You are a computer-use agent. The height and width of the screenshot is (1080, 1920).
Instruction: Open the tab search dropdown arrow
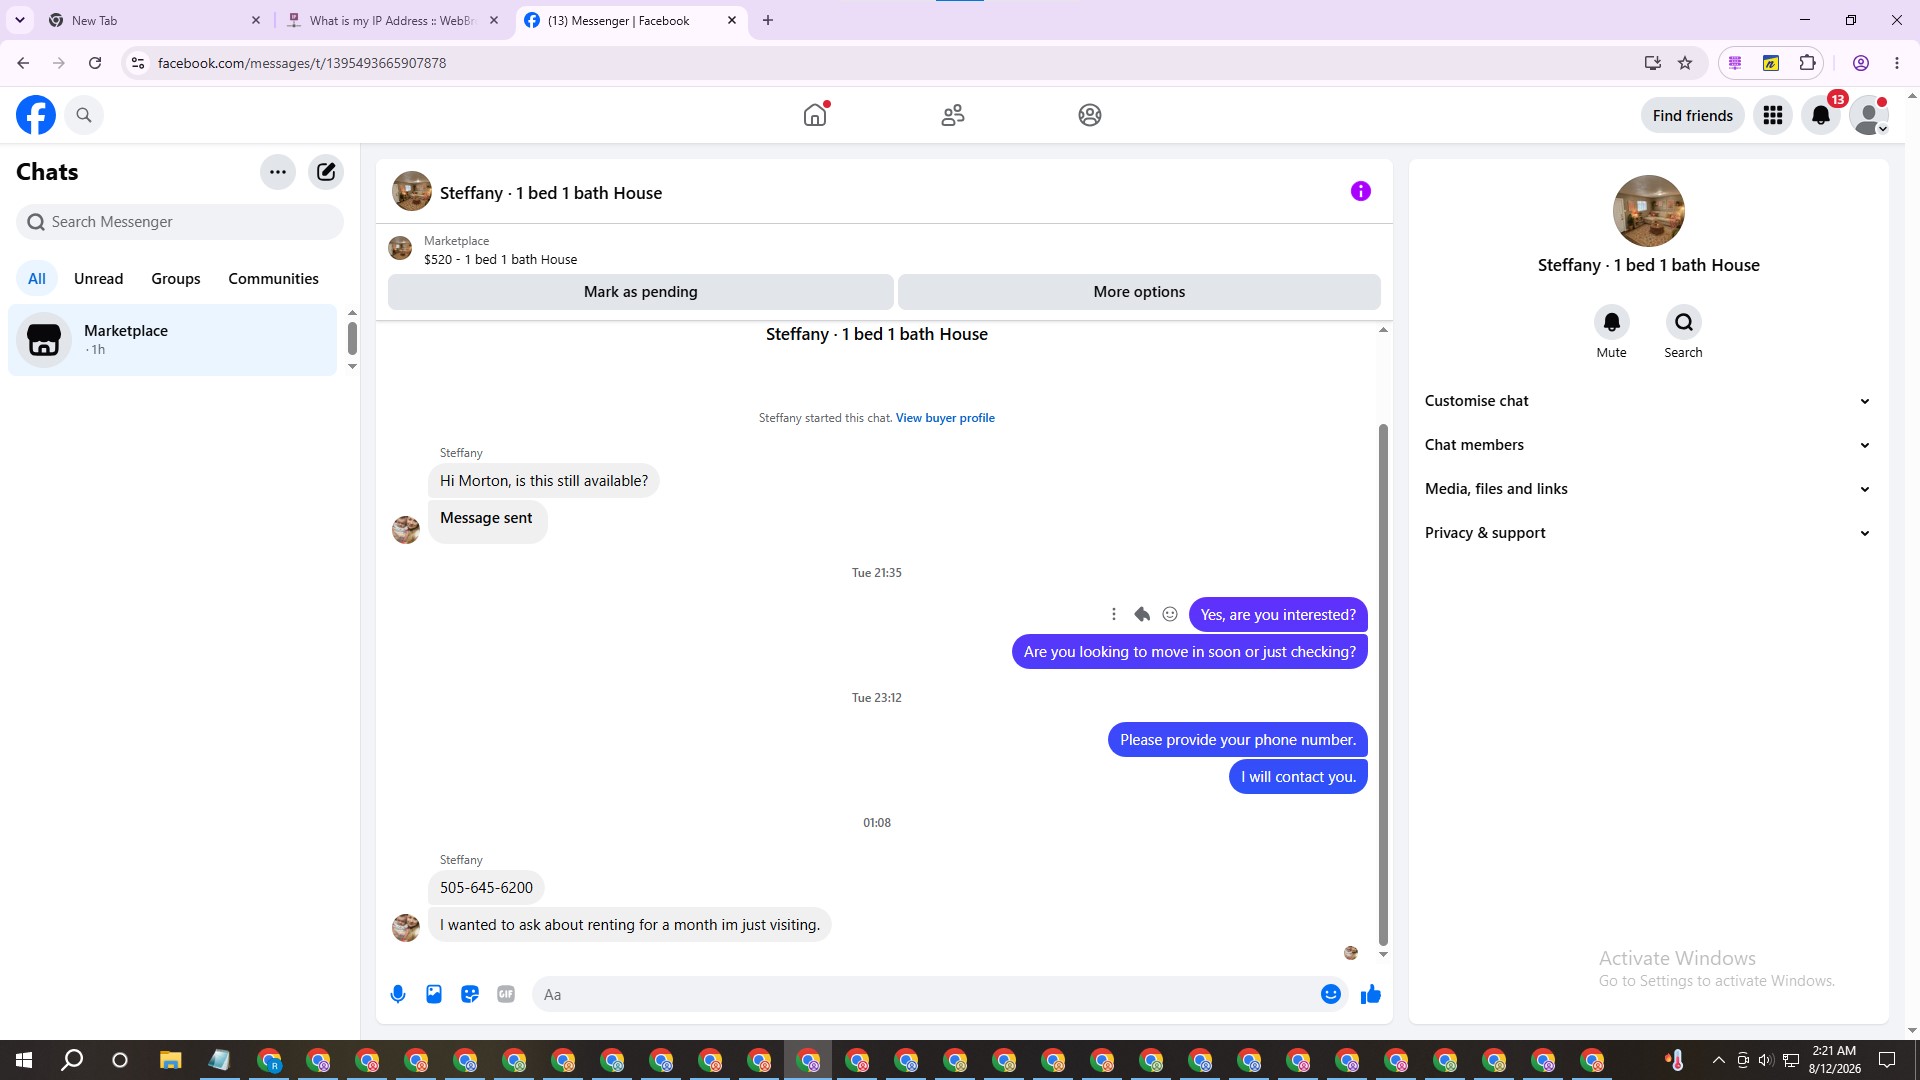[x=20, y=20]
